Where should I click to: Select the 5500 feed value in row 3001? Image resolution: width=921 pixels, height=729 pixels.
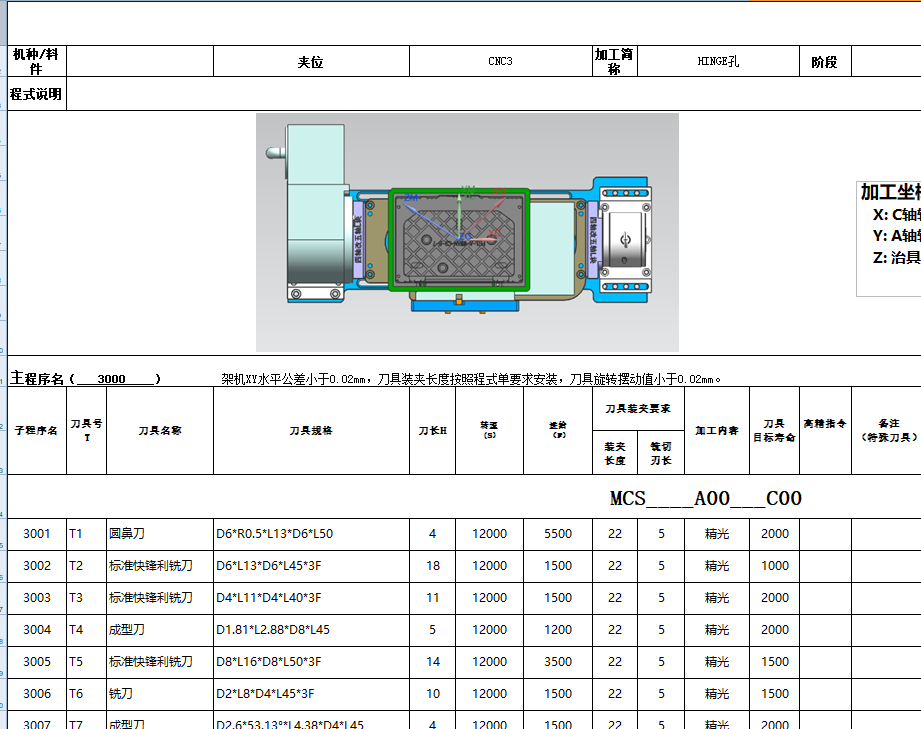point(557,533)
